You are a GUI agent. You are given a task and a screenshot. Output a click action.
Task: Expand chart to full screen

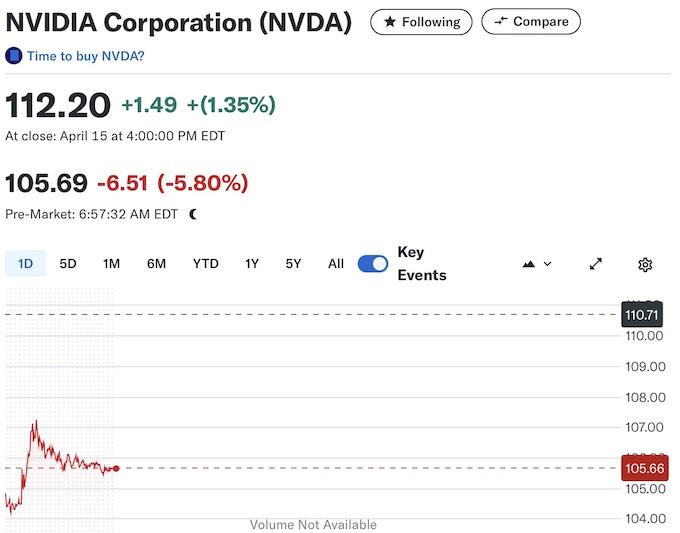pos(596,264)
